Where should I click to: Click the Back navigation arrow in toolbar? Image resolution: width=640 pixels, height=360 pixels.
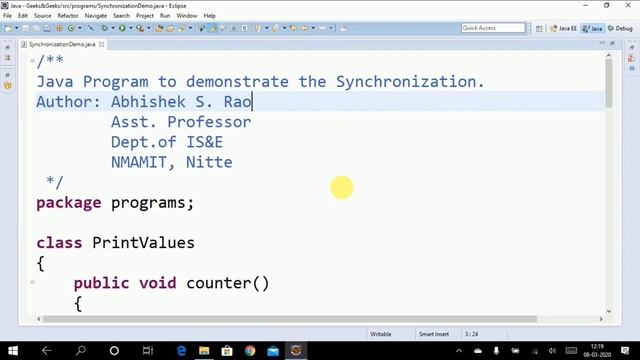coord(304,28)
